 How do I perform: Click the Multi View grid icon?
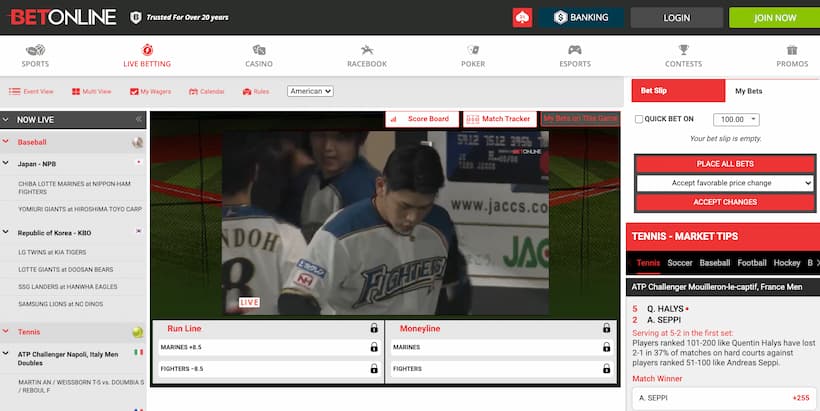click(76, 92)
